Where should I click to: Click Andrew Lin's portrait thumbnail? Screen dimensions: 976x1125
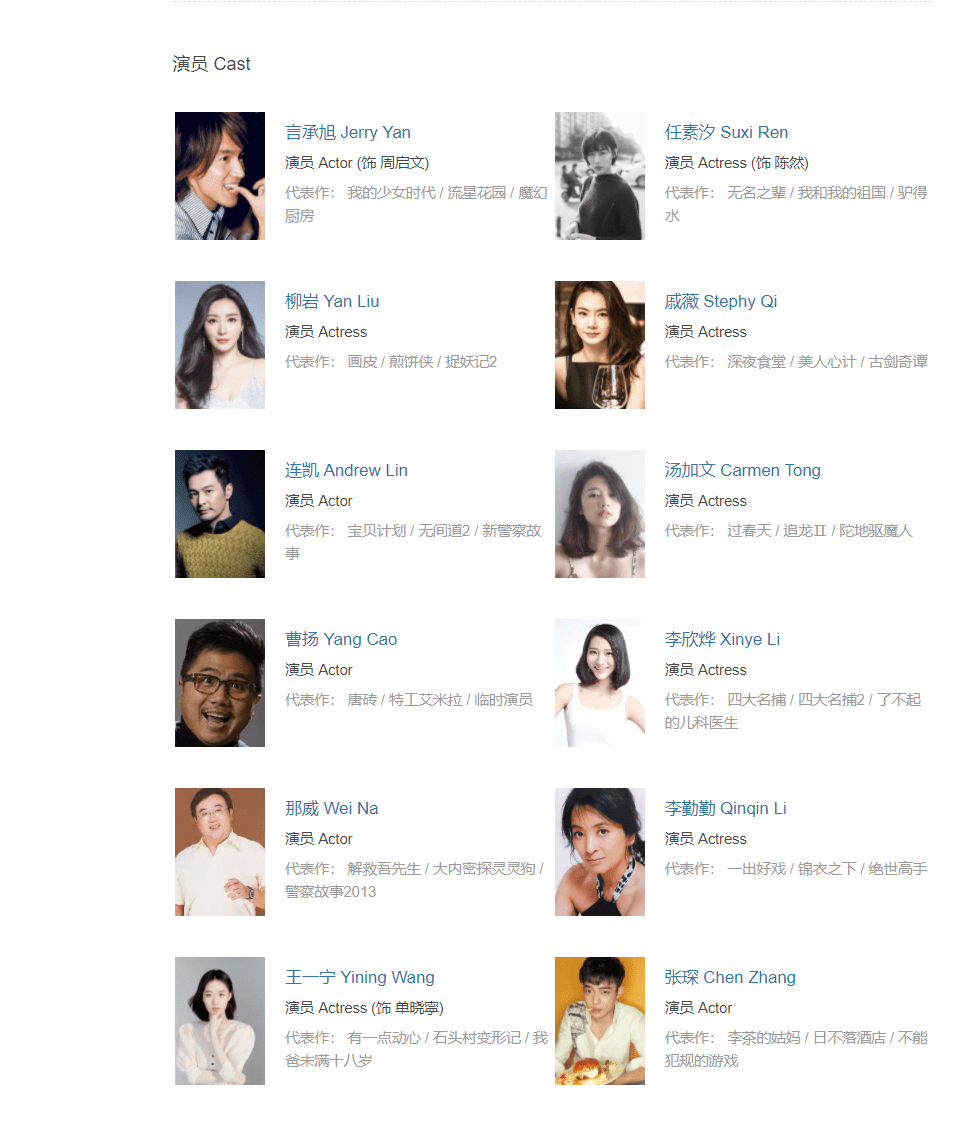click(220, 514)
